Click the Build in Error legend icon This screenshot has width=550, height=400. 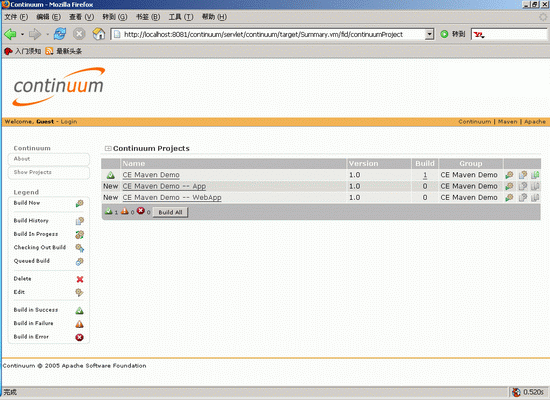click(x=80, y=337)
